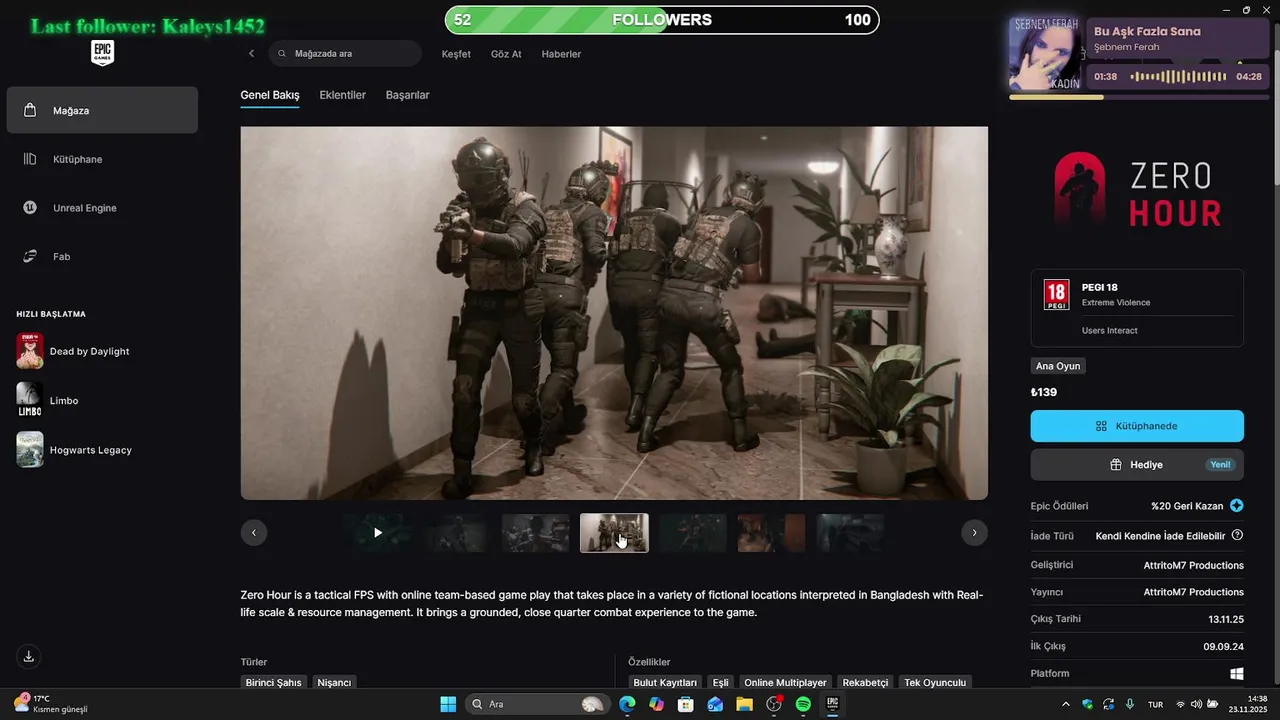
Task: Click the plus icon beside %20 Geri Kazan
Action: point(1237,506)
